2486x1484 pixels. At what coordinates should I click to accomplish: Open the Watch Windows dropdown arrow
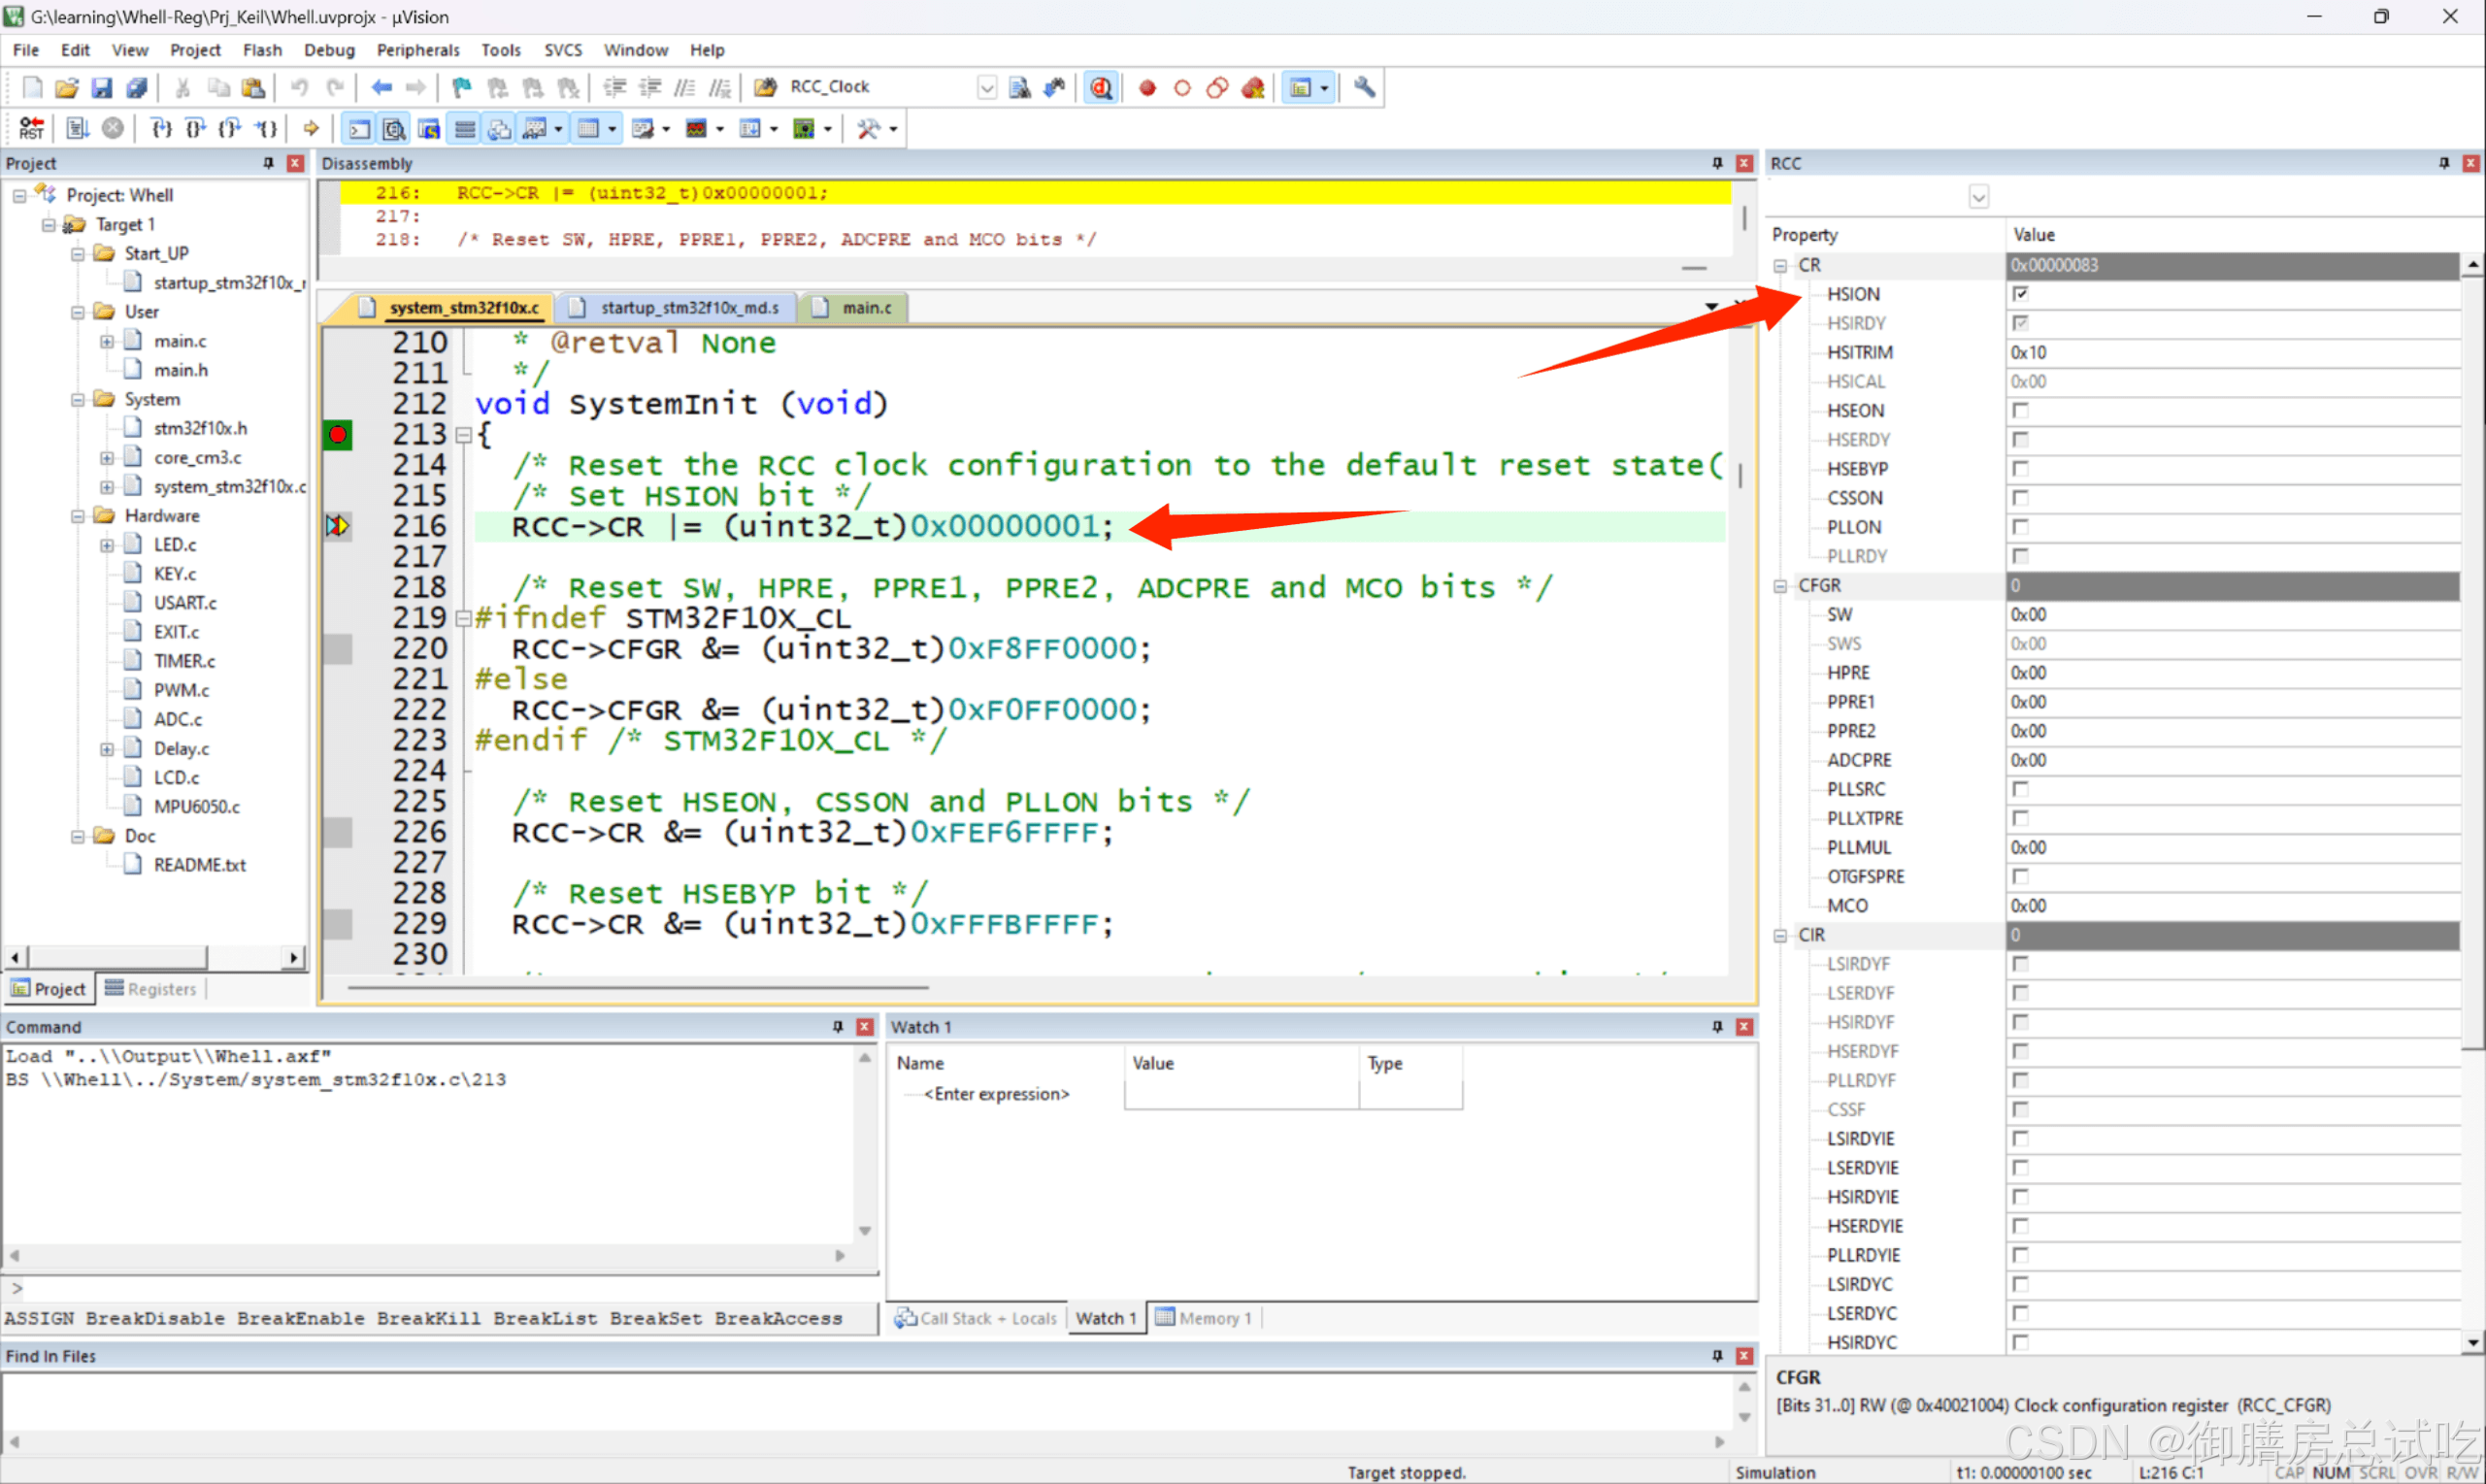558,129
